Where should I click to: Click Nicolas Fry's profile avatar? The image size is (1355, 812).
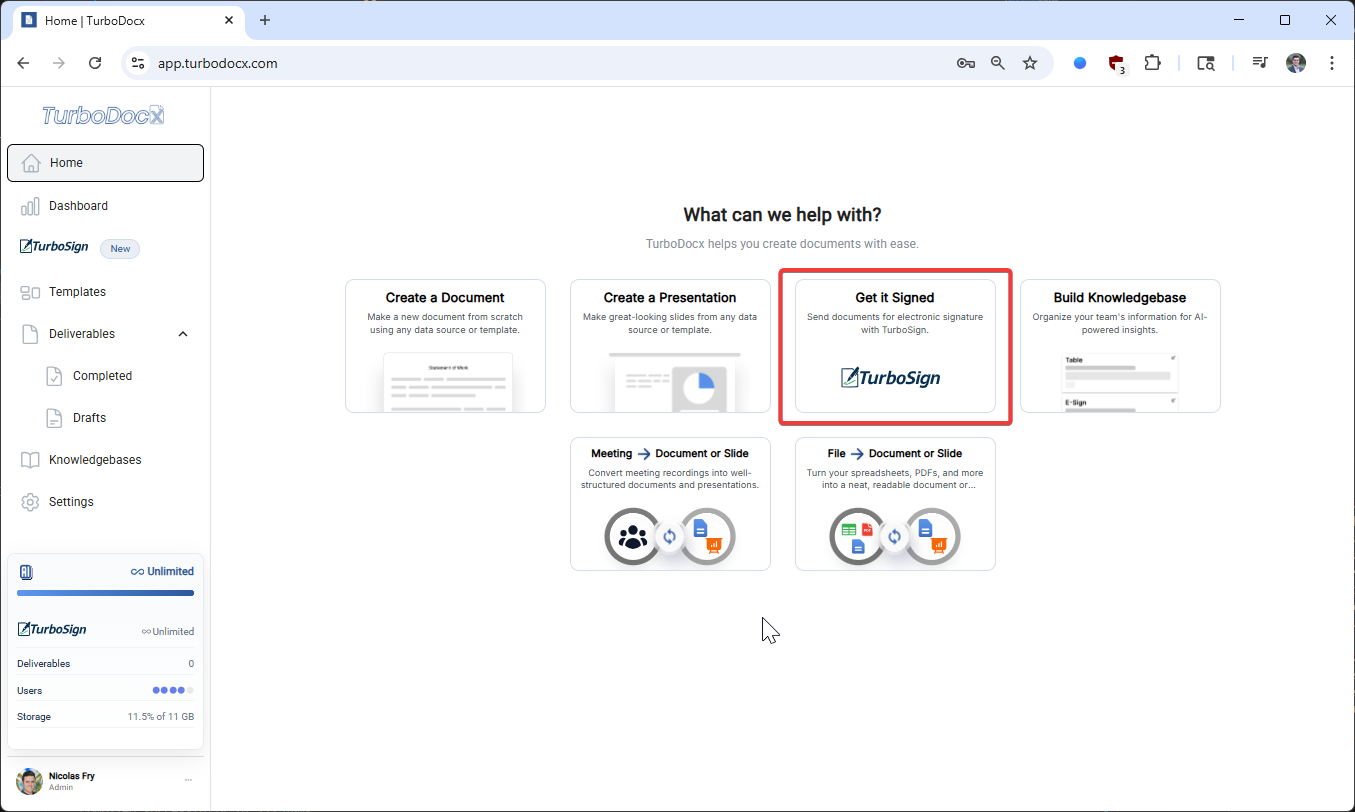[30, 781]
